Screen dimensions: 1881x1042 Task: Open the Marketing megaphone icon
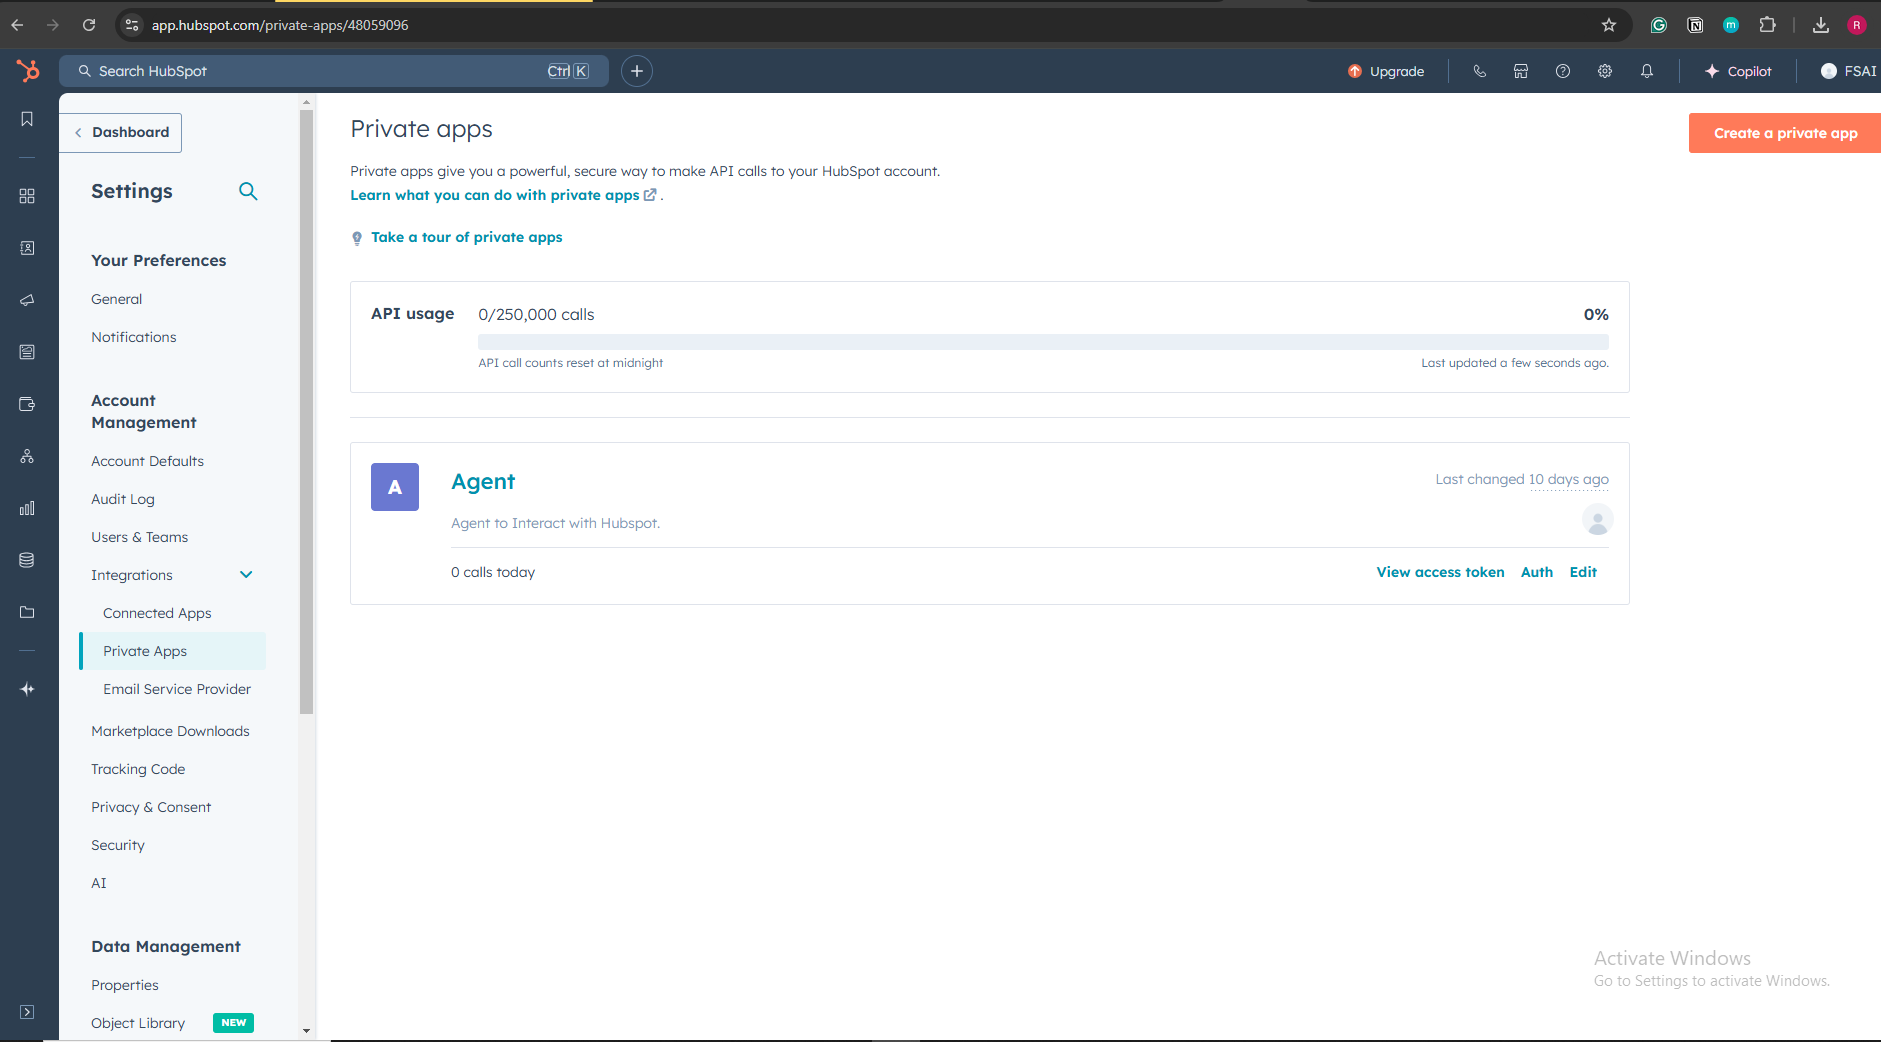[27, 300]
